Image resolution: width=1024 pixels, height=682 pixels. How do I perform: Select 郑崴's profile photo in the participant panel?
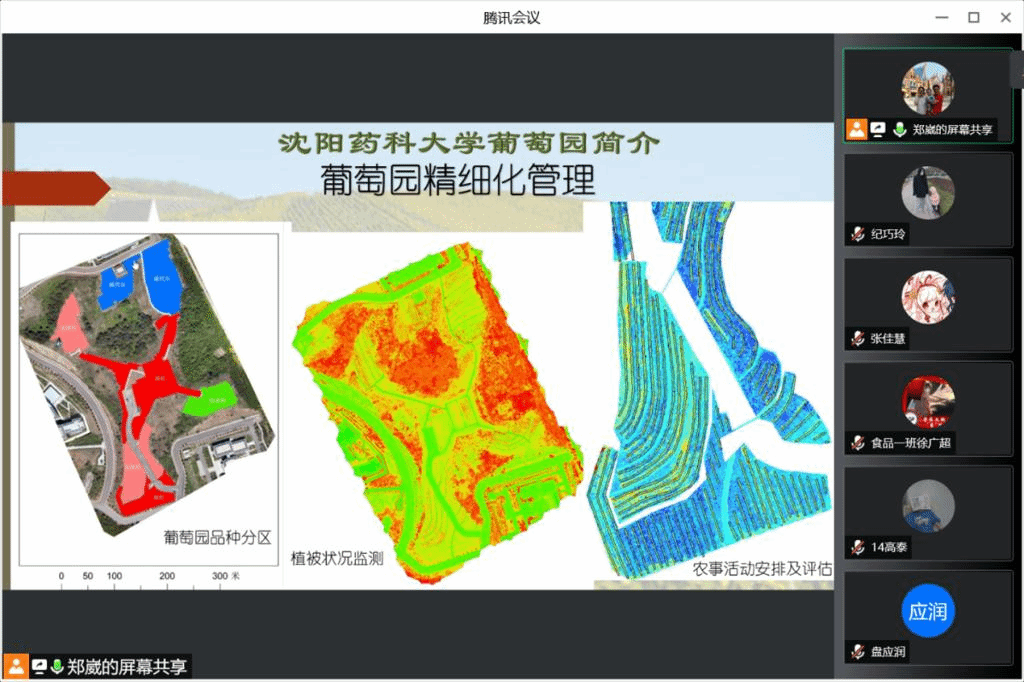[928, 88]
